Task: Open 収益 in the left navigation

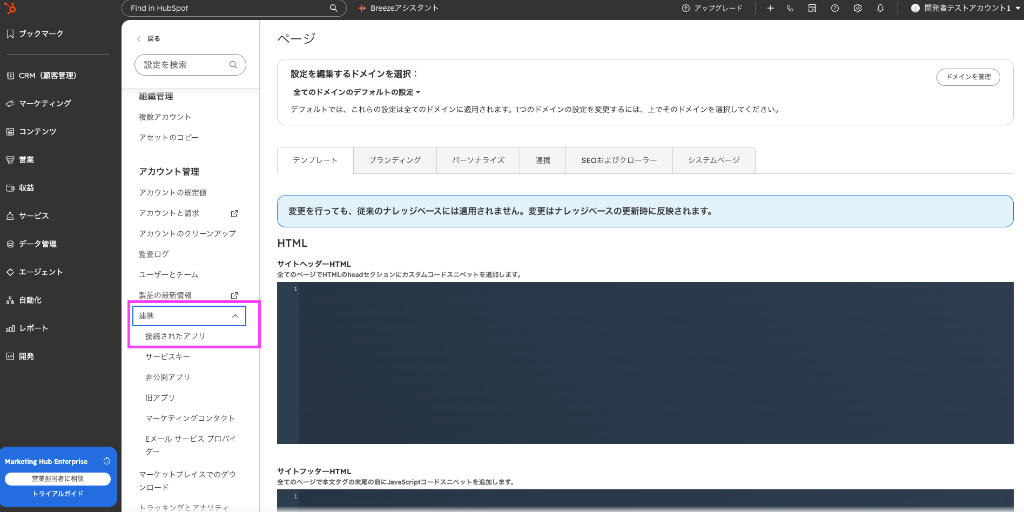Action: pos(20,187)
